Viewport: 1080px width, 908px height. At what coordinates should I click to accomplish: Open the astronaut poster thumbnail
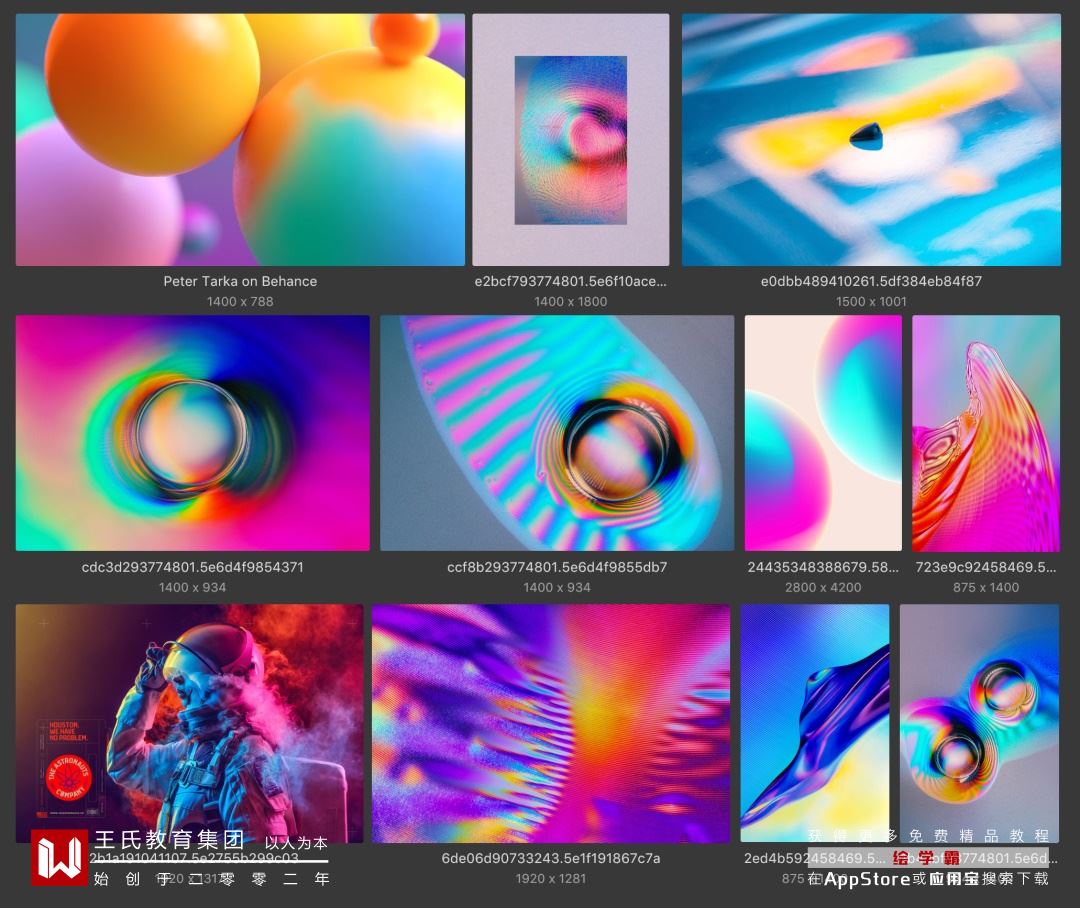pos(189,723)
